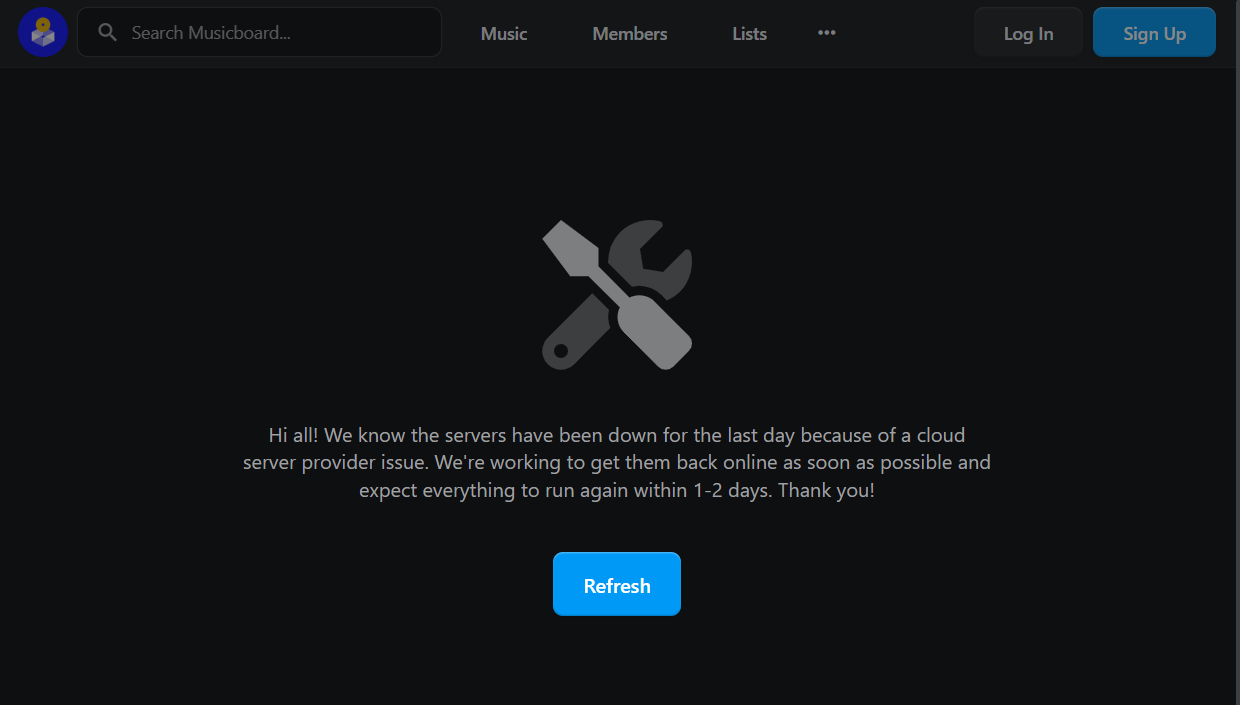Click the Search Musicboard input field
This screenshot has height=705, width=1240.
260,31
